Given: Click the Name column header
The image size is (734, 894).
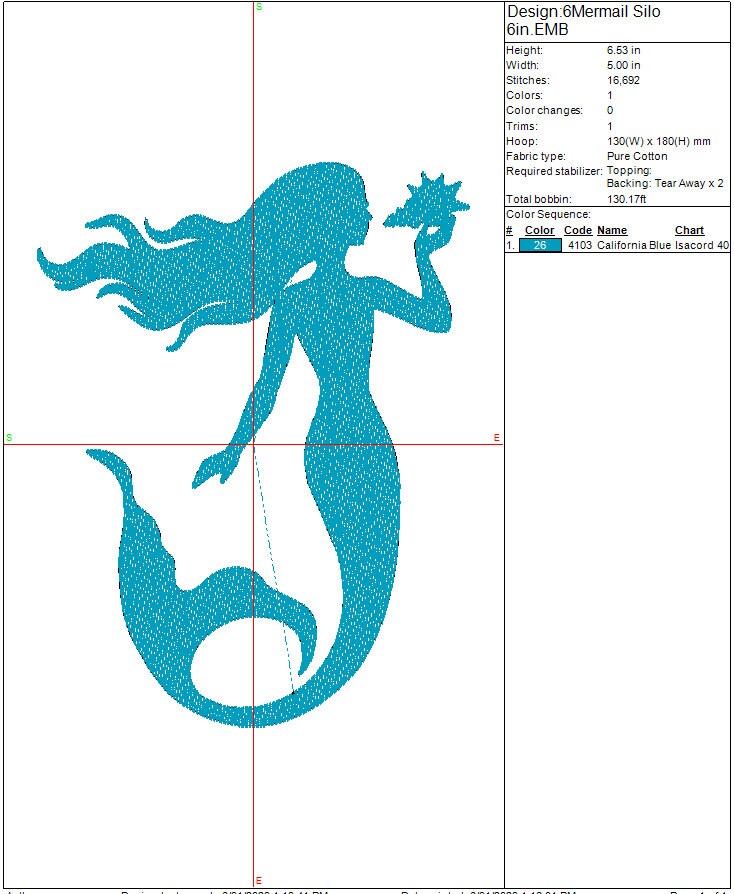Looking at the screenshot, I should [x=612, y=230].
